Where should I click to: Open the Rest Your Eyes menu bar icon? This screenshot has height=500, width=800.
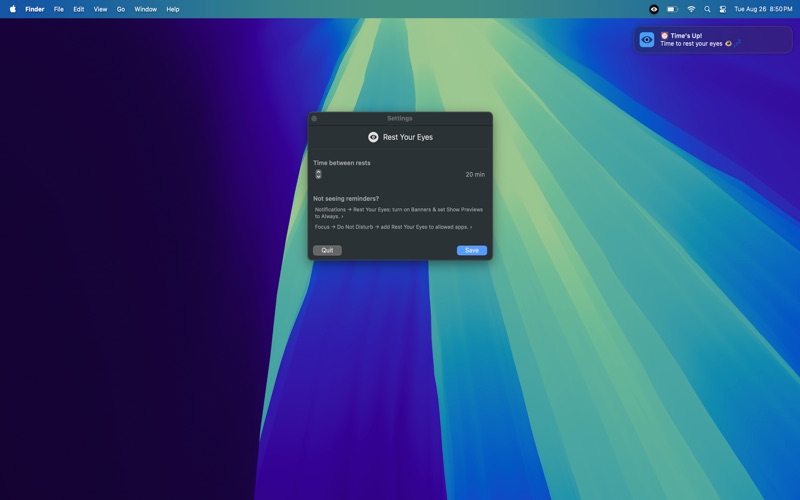click(x=654, y=9)
